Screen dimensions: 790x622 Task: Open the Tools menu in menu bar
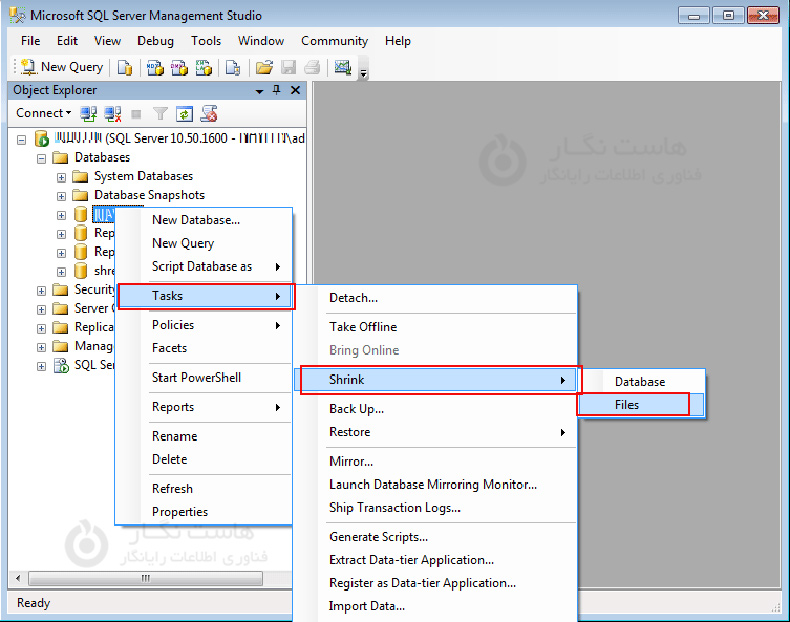point(206,41)
